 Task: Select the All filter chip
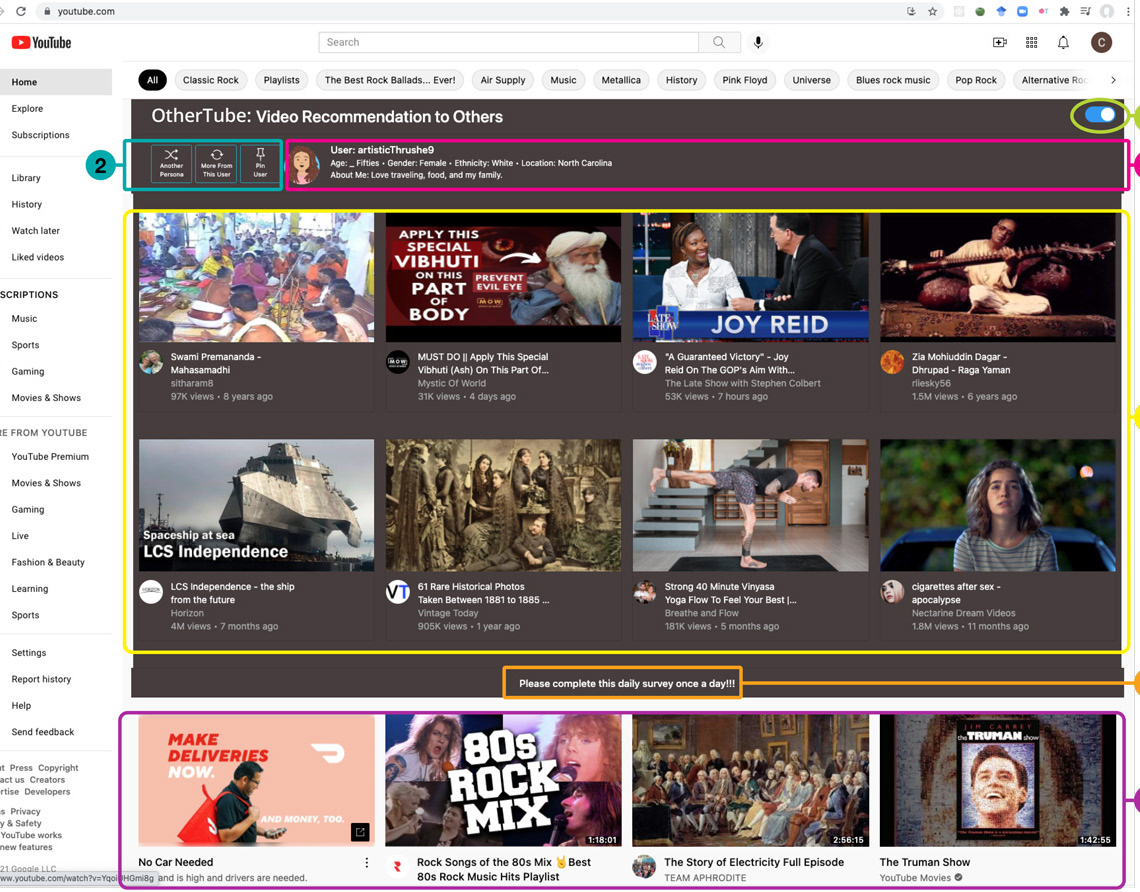click(x=153, y=80)
